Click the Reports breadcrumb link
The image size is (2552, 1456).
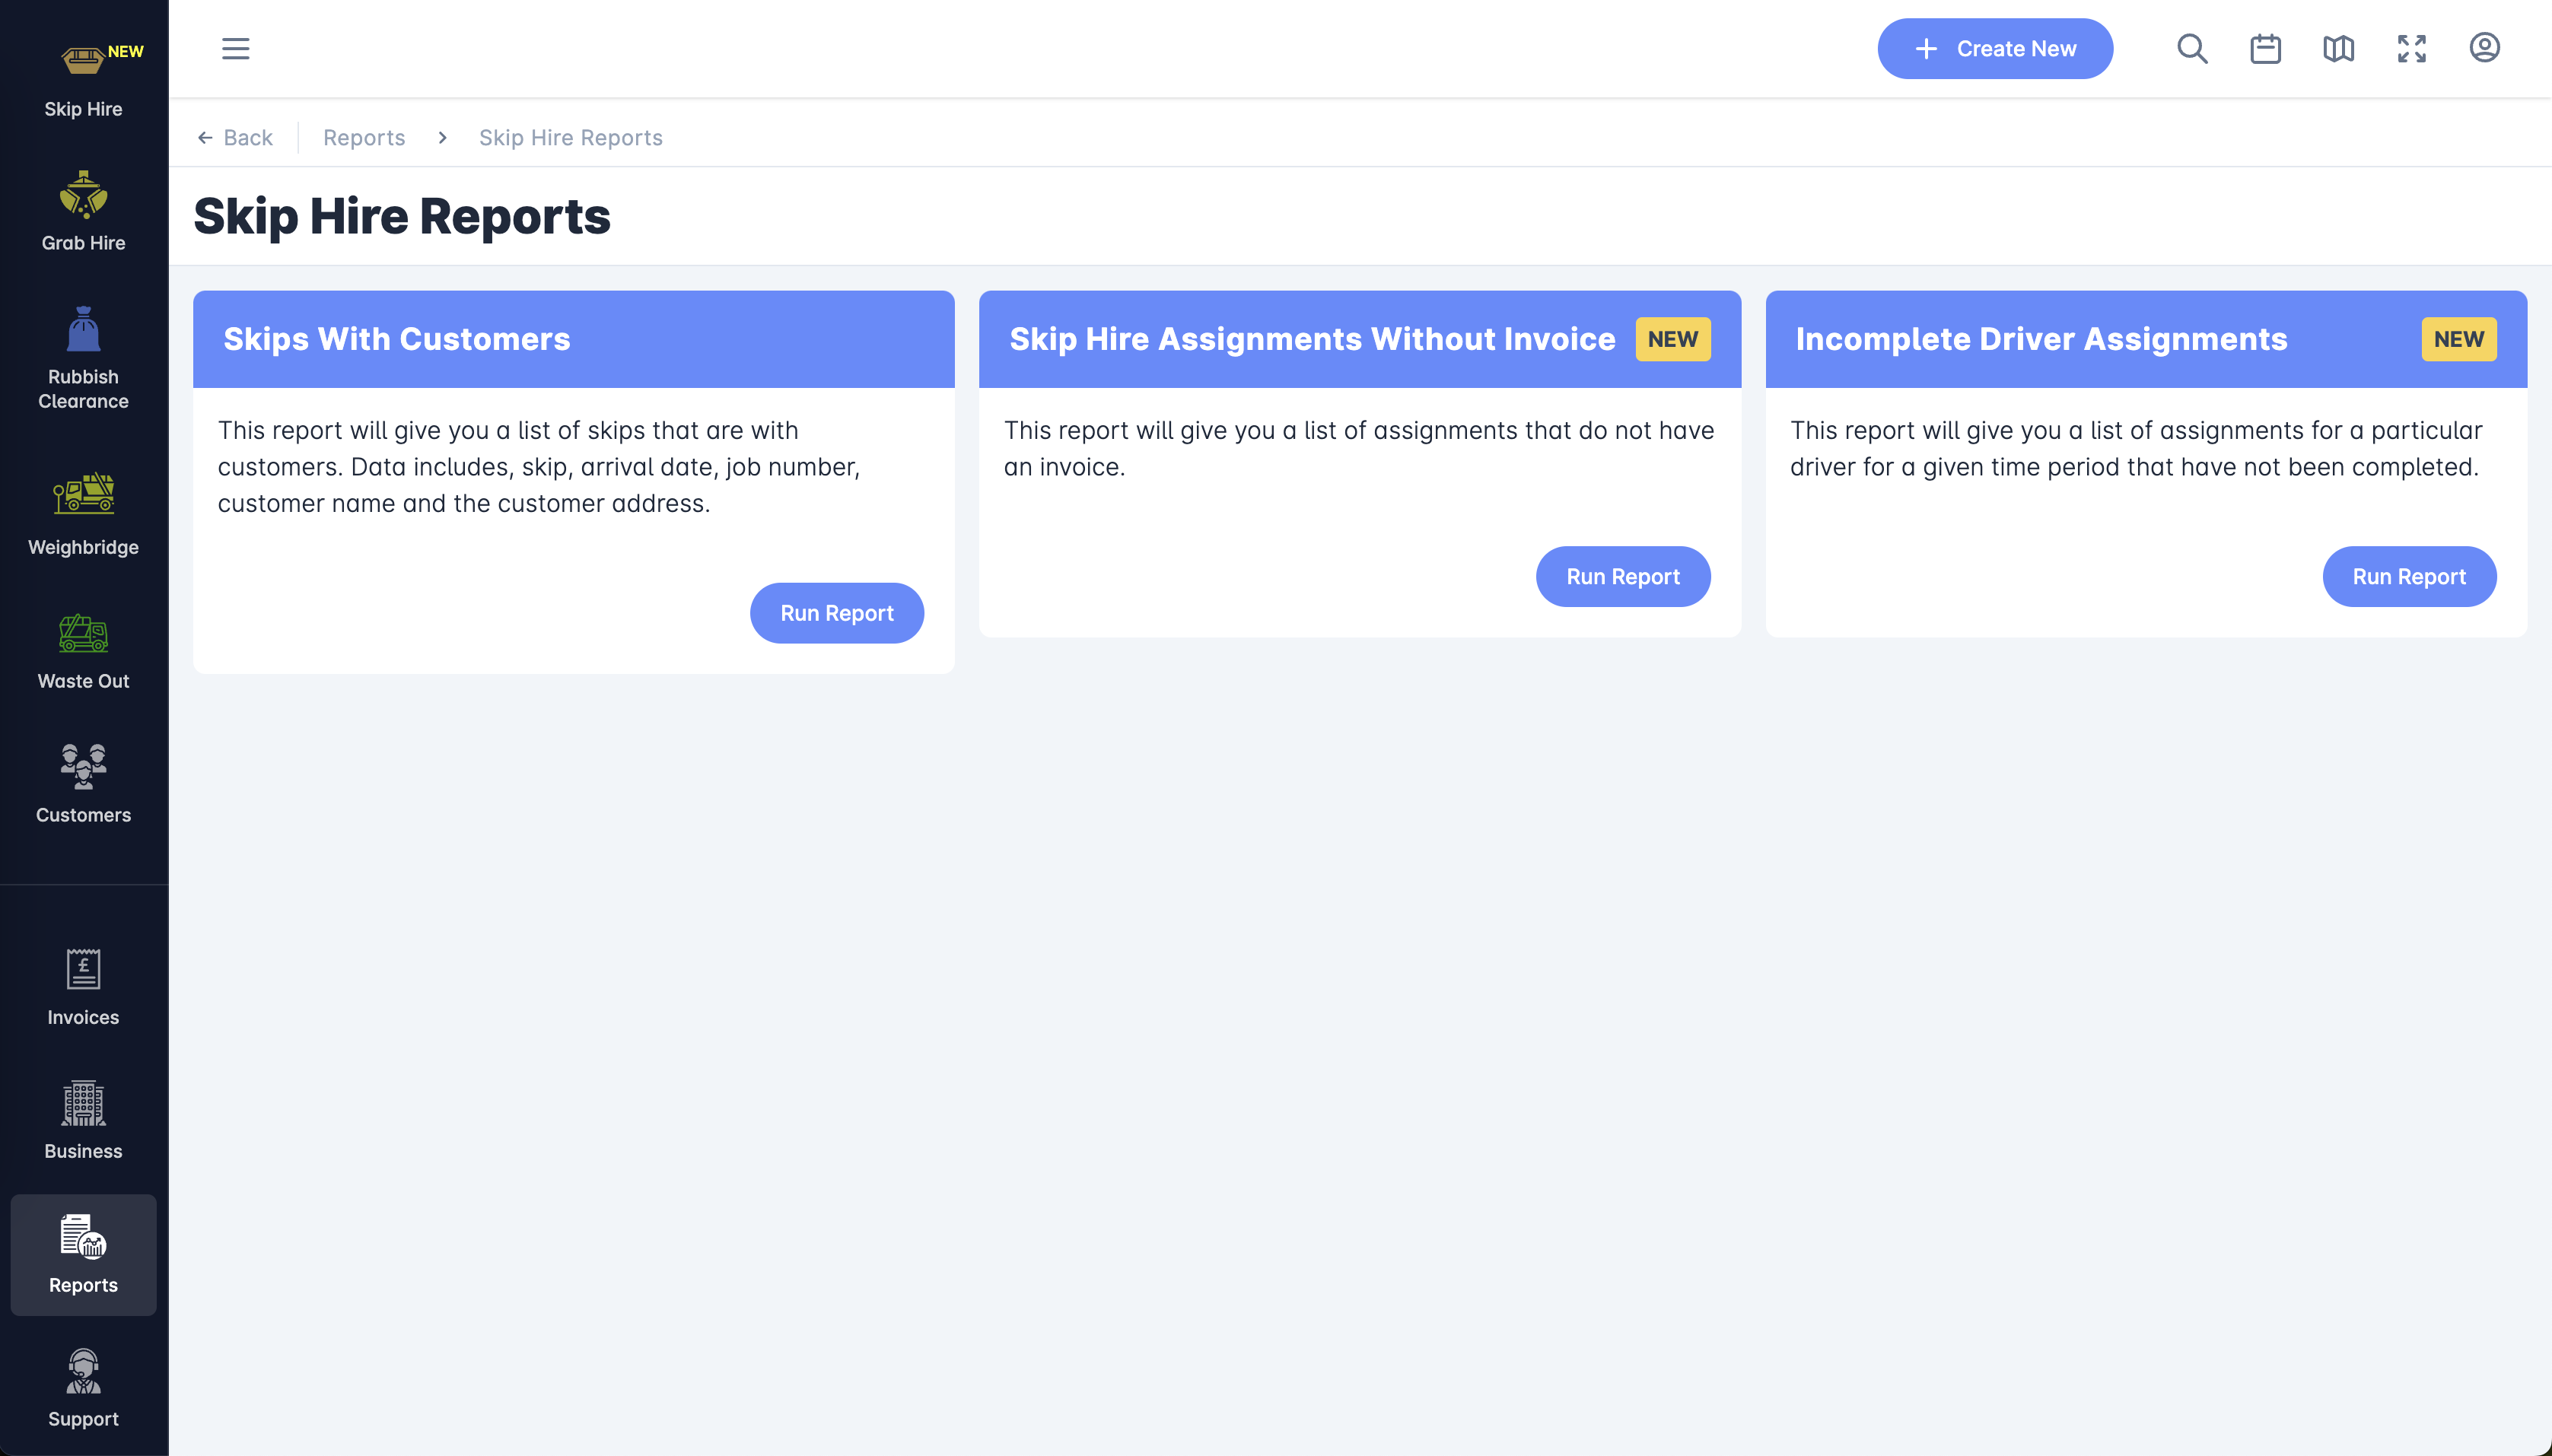coord(364,137)
